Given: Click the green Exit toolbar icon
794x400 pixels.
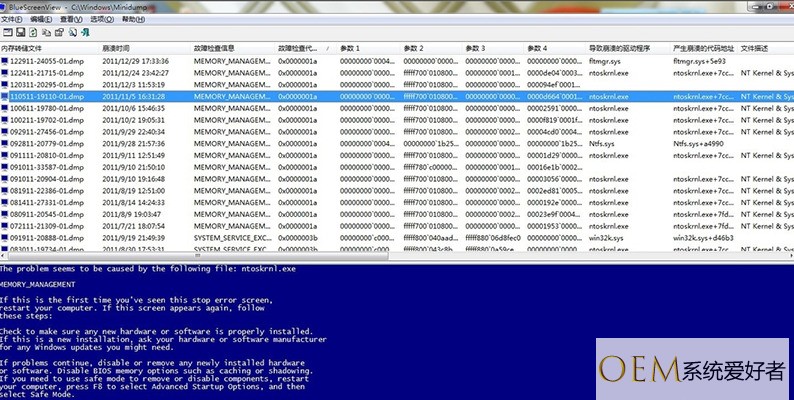Looking at the screenshot, I should coord(85,32).
